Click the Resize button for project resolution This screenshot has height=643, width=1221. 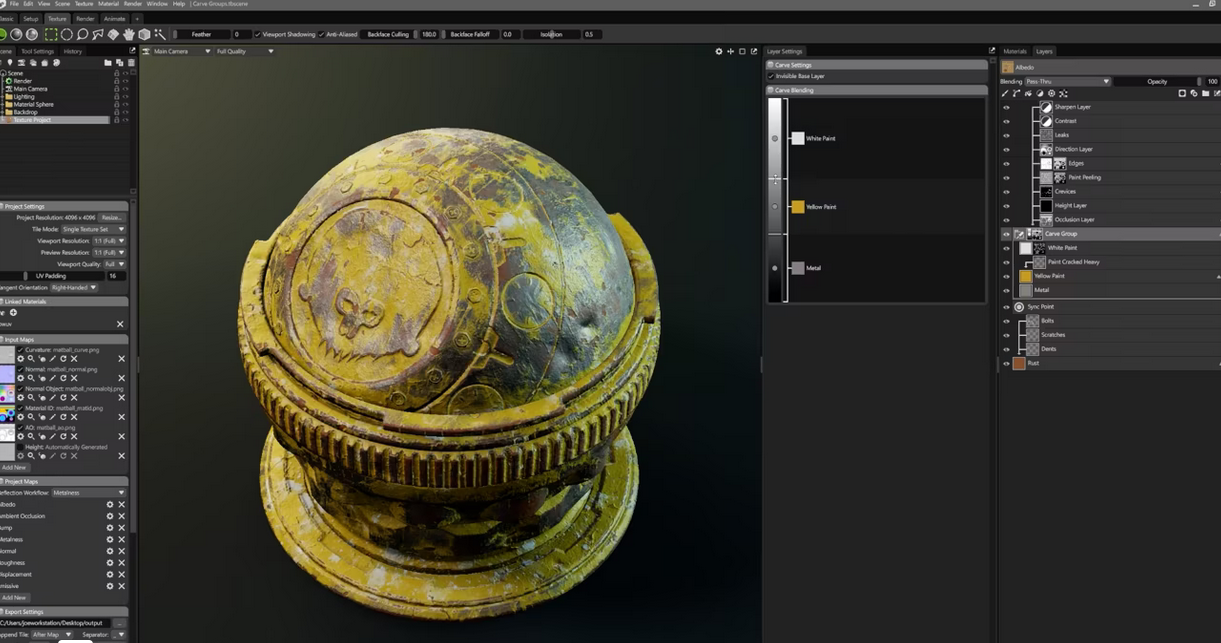click(111, 217)
